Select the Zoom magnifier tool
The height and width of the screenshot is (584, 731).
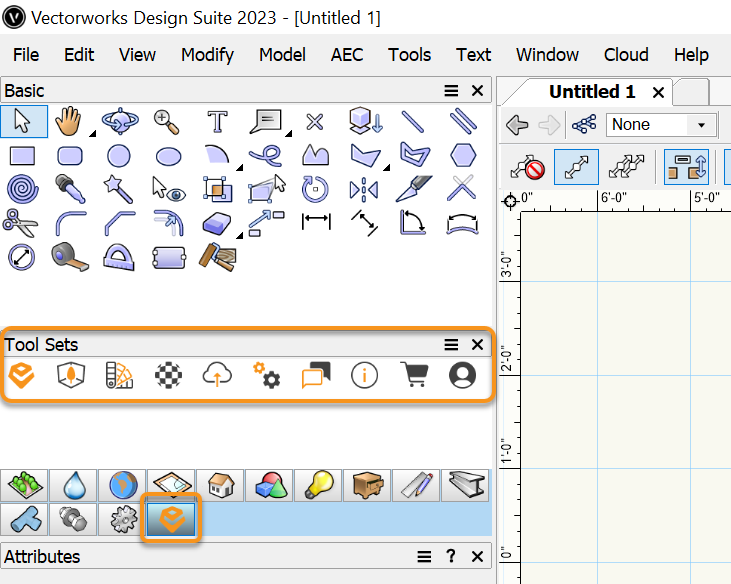point(167,122)
